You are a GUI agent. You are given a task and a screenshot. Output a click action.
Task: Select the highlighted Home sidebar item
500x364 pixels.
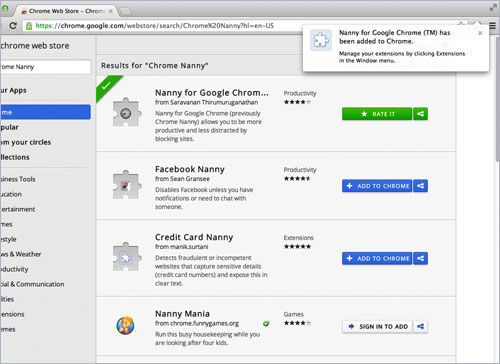[45, 112]
